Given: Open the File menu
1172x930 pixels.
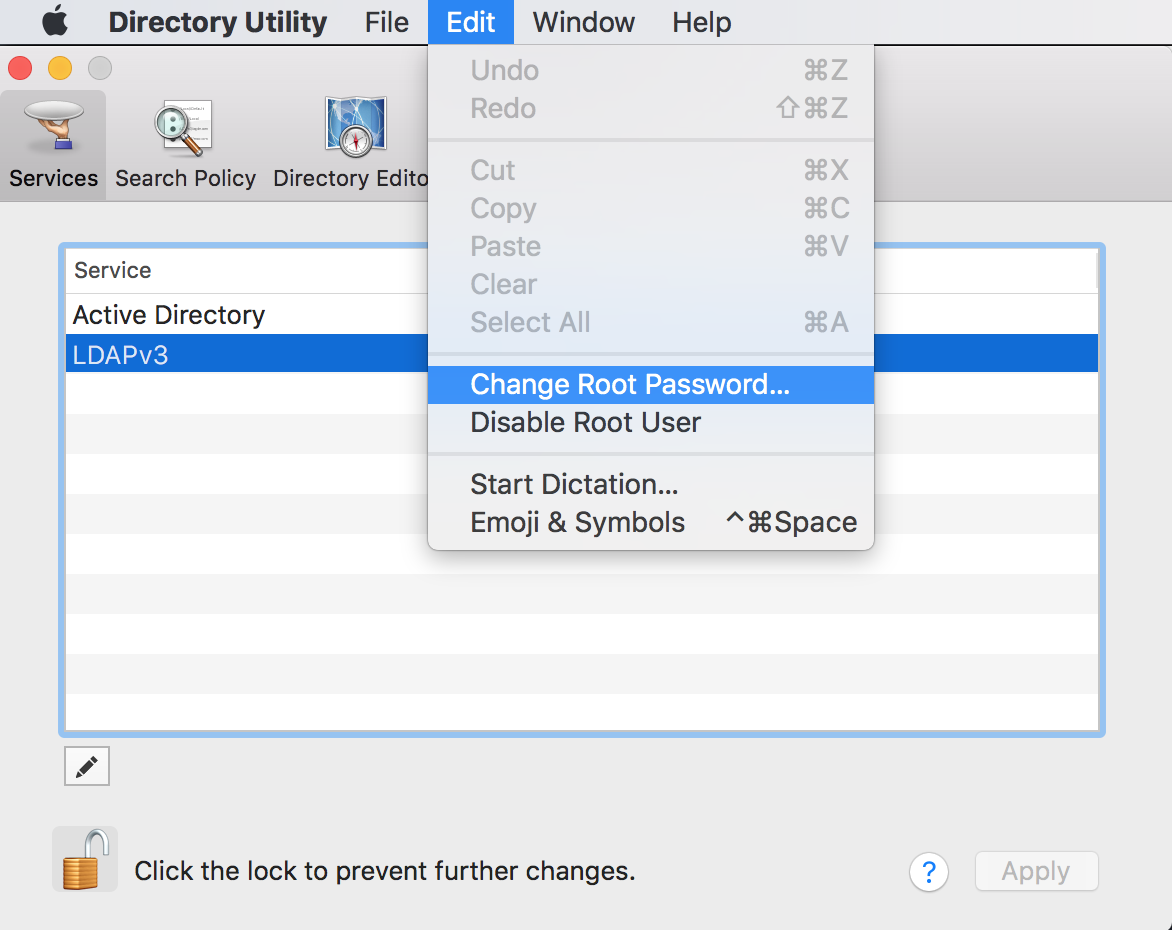Looking at the screenshot, I should 386,22.
